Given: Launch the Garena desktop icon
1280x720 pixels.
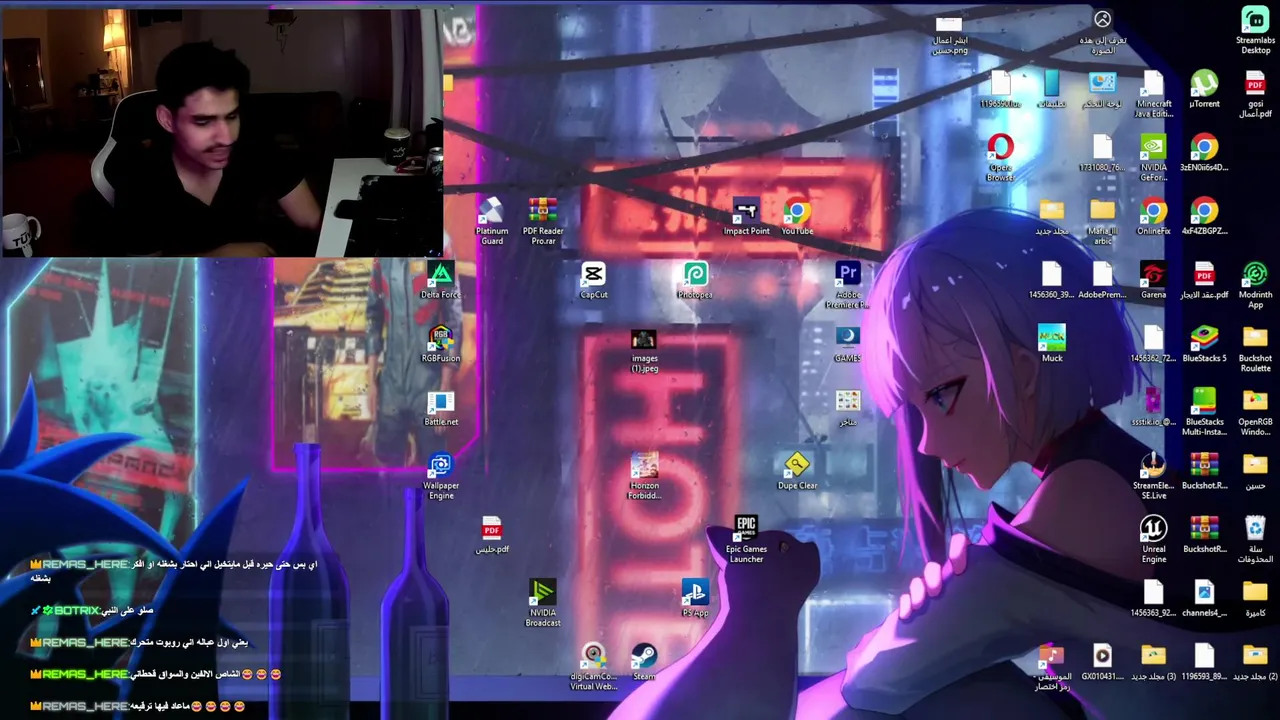Looking at the screenshot, I should (1153, 281).
